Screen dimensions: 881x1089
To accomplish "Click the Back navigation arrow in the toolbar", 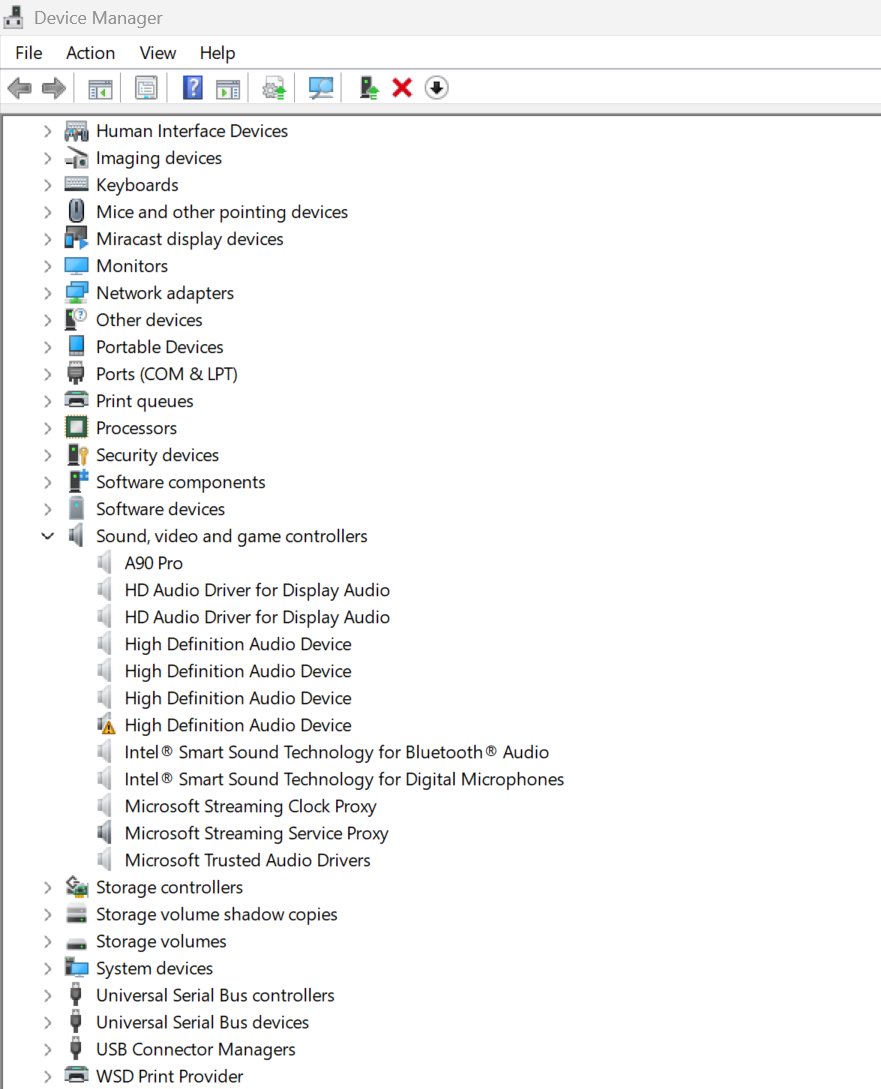I will click(19, 88).
